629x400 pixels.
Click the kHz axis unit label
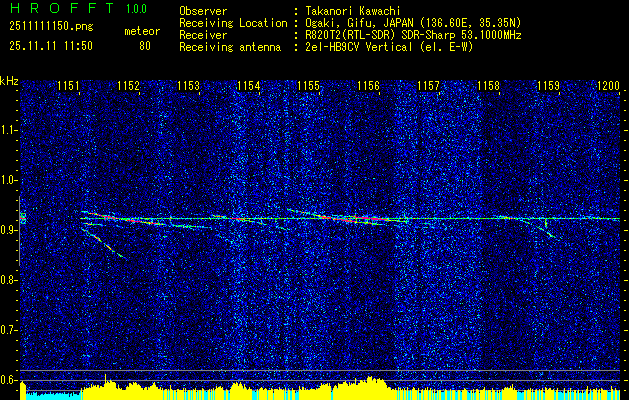pyautogui.click(x=9, y=81)
